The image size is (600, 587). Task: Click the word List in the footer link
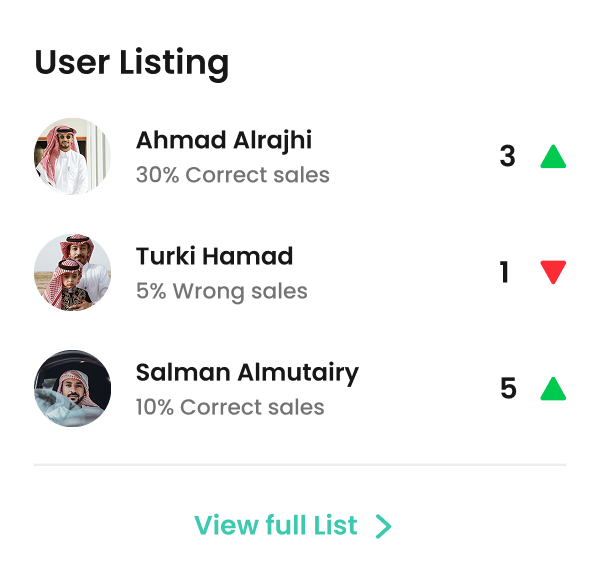tap(334, 525)
